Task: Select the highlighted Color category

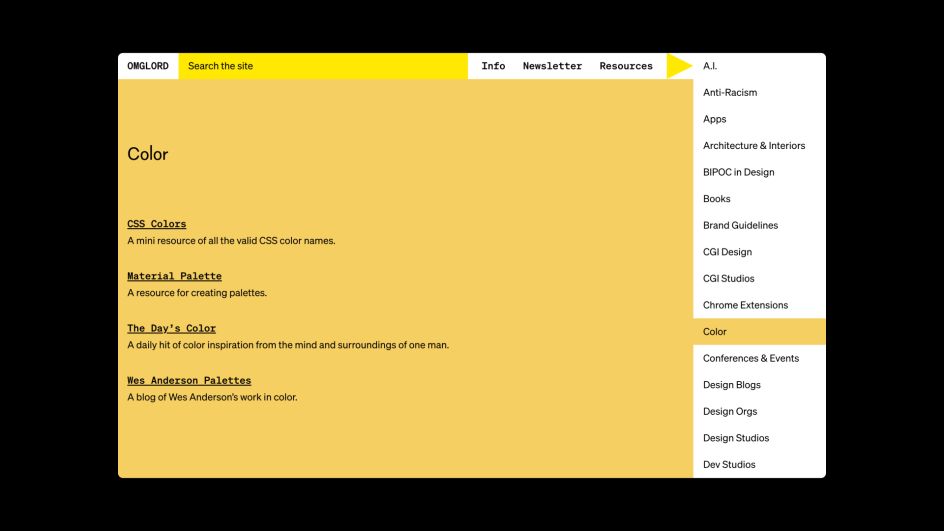Action: (x=759, y=332)
